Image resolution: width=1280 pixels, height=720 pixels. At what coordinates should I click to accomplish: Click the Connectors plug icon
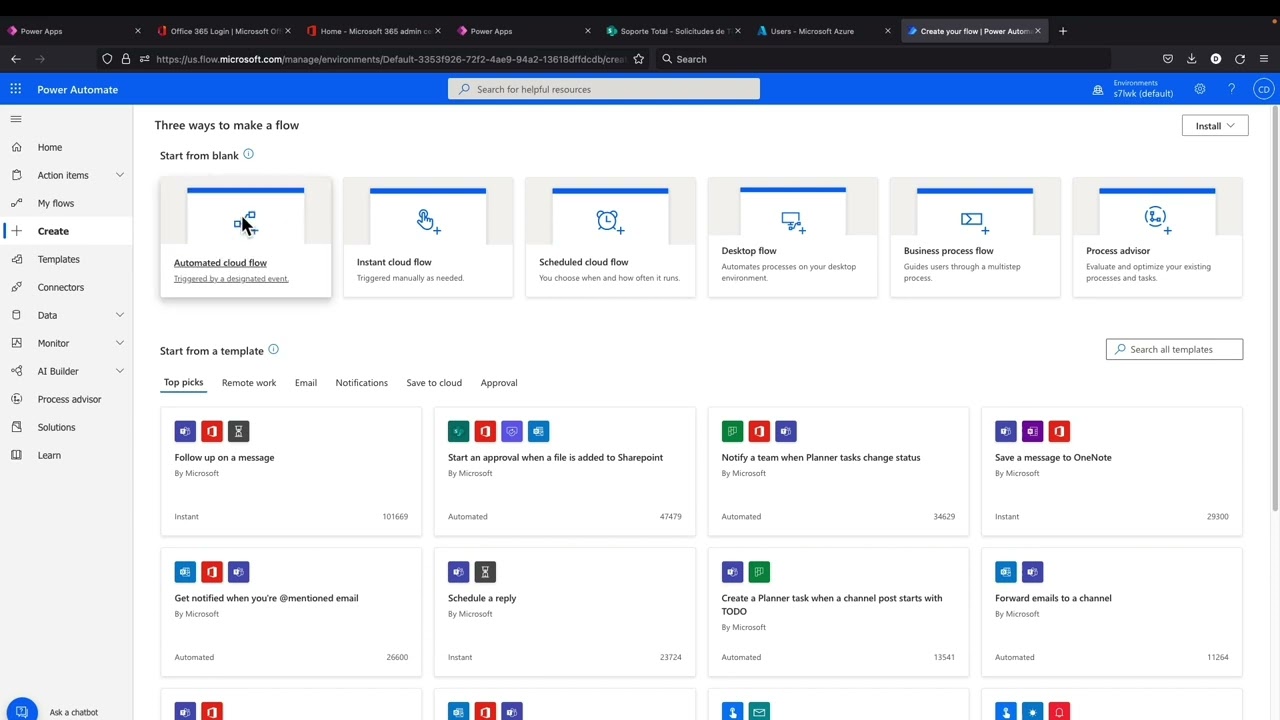click(x=16, y=287)
